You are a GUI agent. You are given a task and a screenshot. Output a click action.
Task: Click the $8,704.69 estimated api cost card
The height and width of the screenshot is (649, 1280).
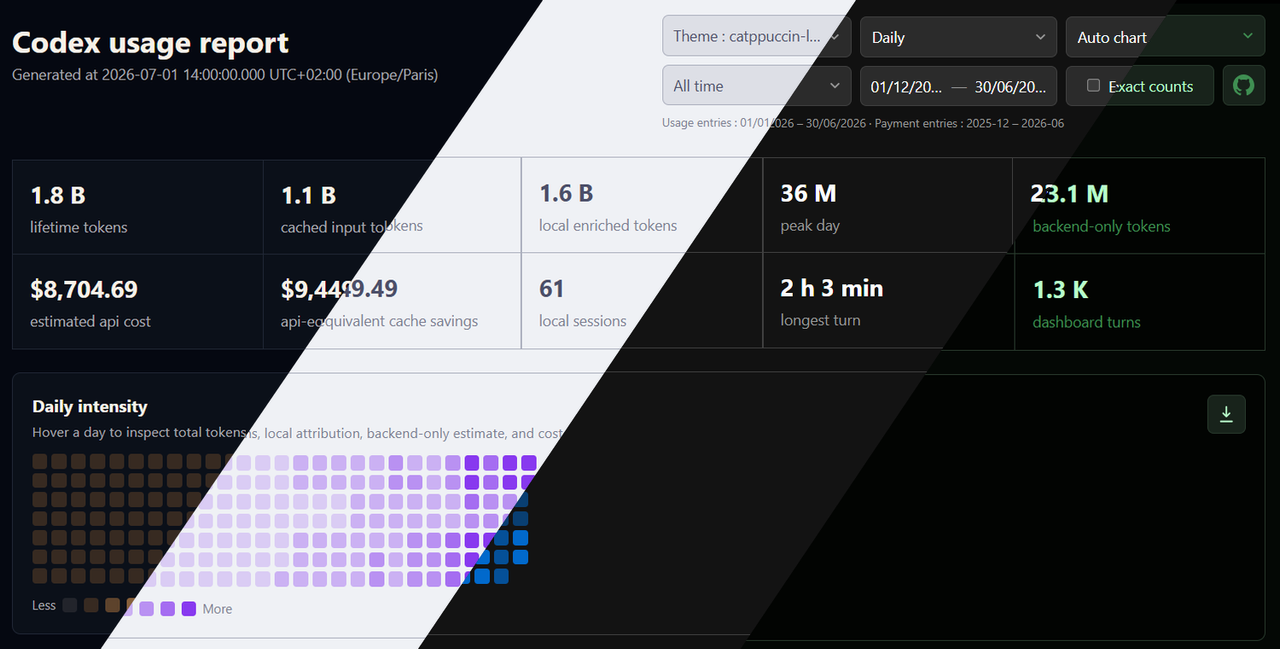[x=138, y=301]
